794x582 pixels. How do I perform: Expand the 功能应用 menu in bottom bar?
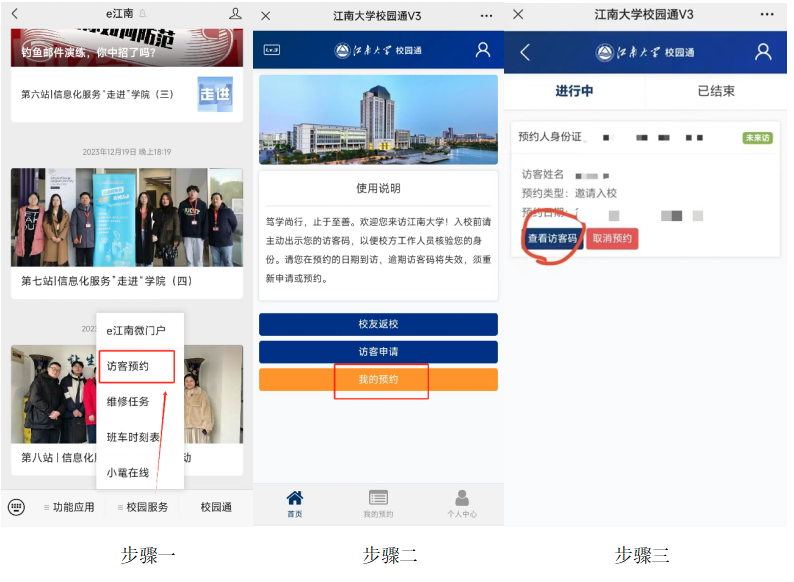(x=69, y=507)
